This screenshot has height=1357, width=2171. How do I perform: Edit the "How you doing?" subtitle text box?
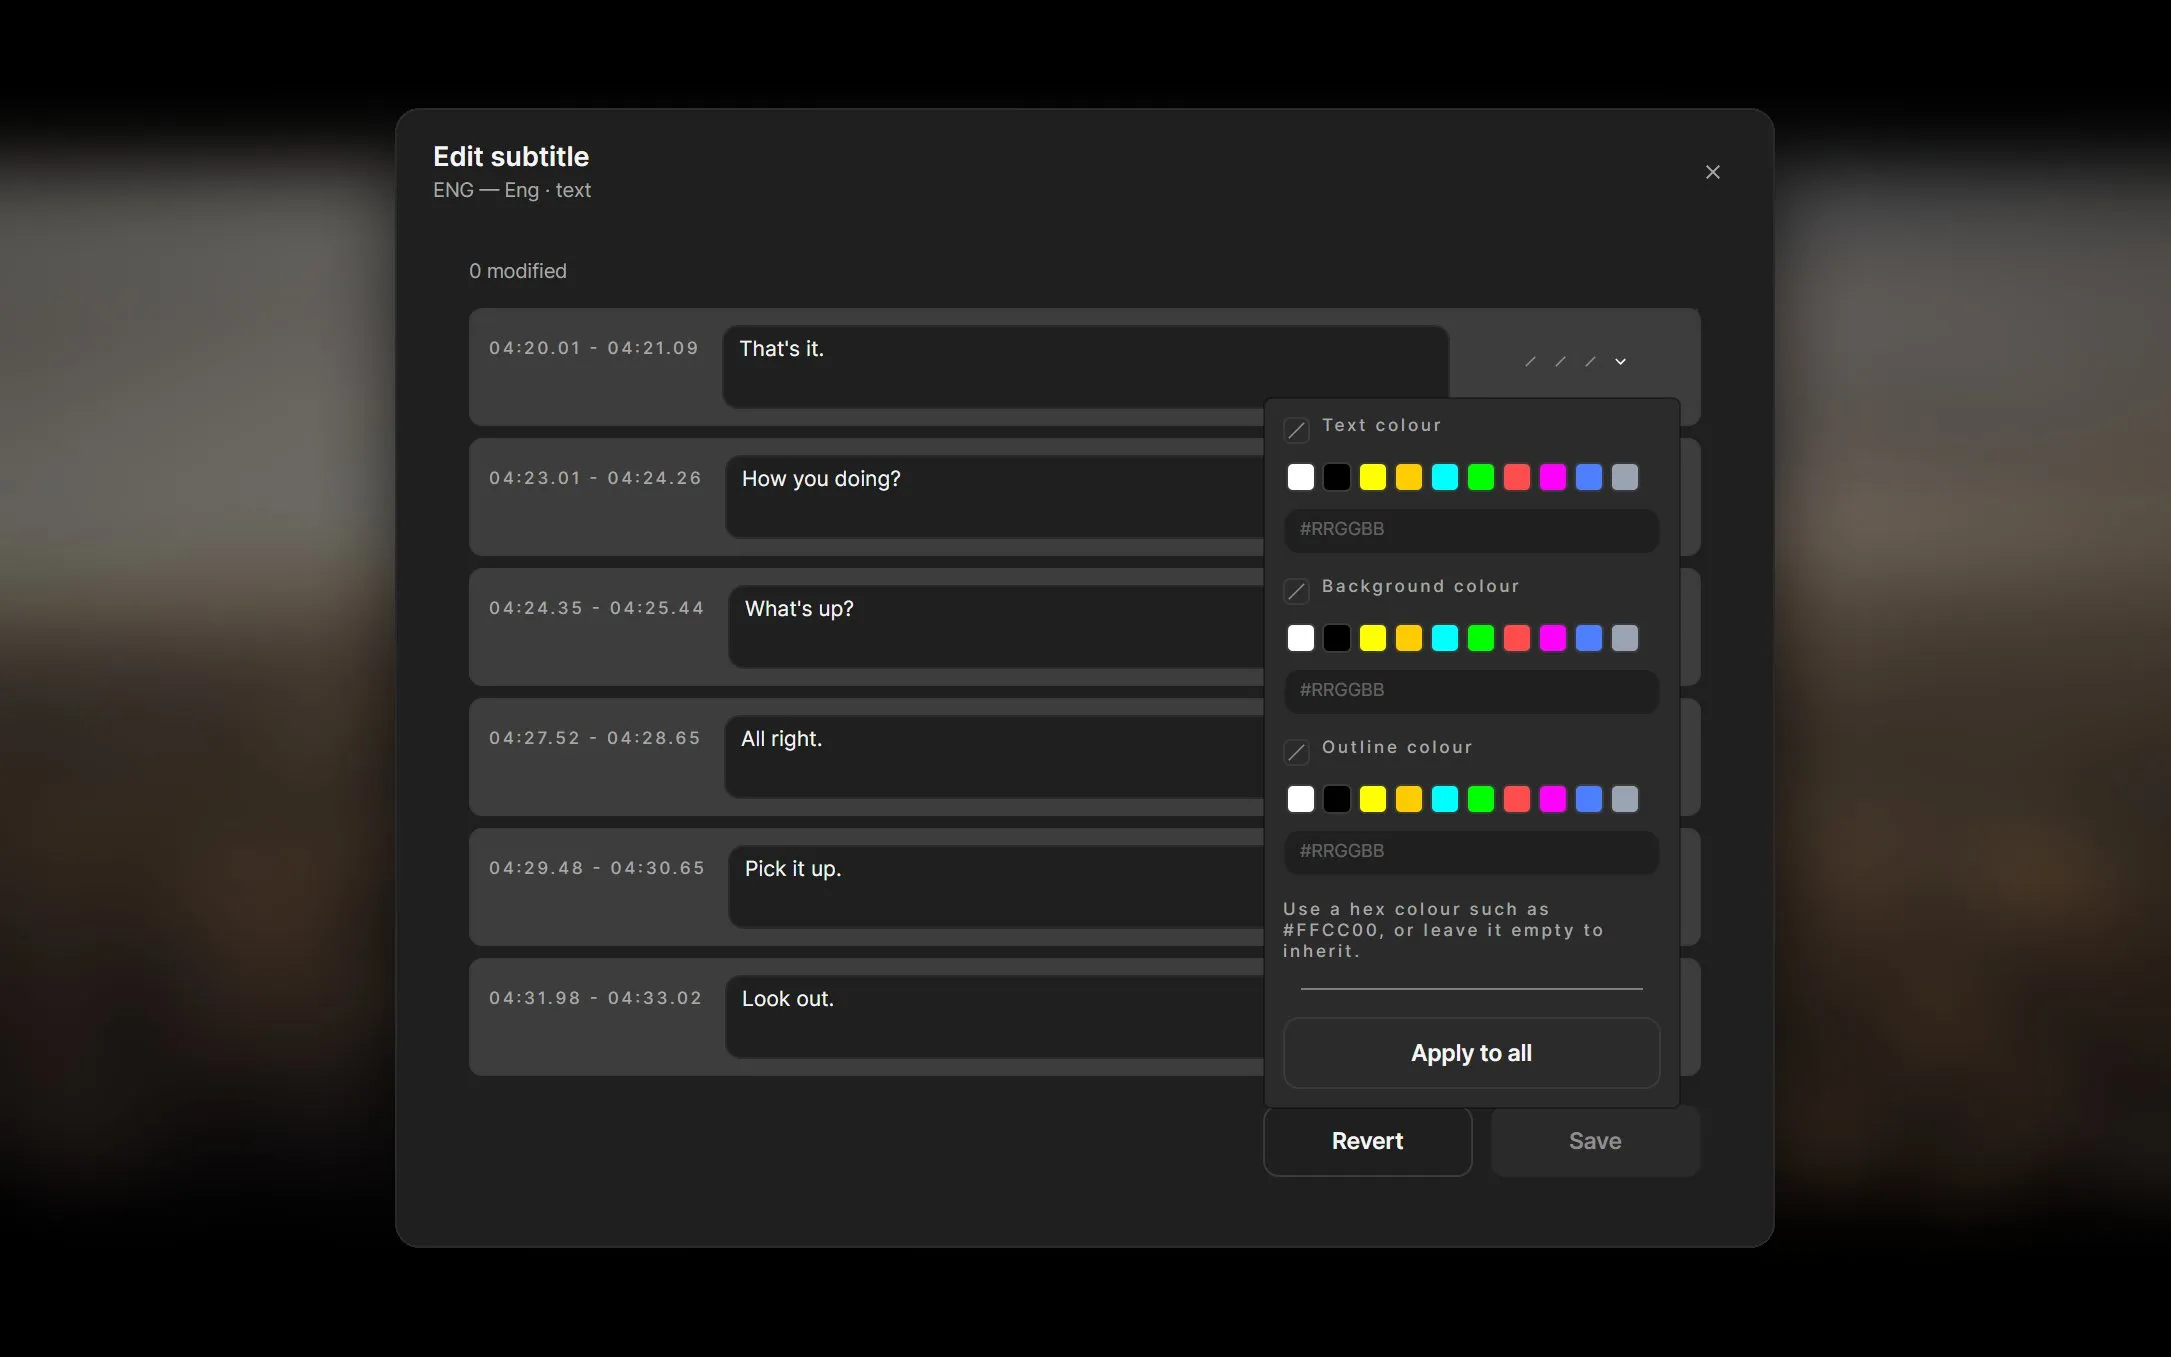995,496
